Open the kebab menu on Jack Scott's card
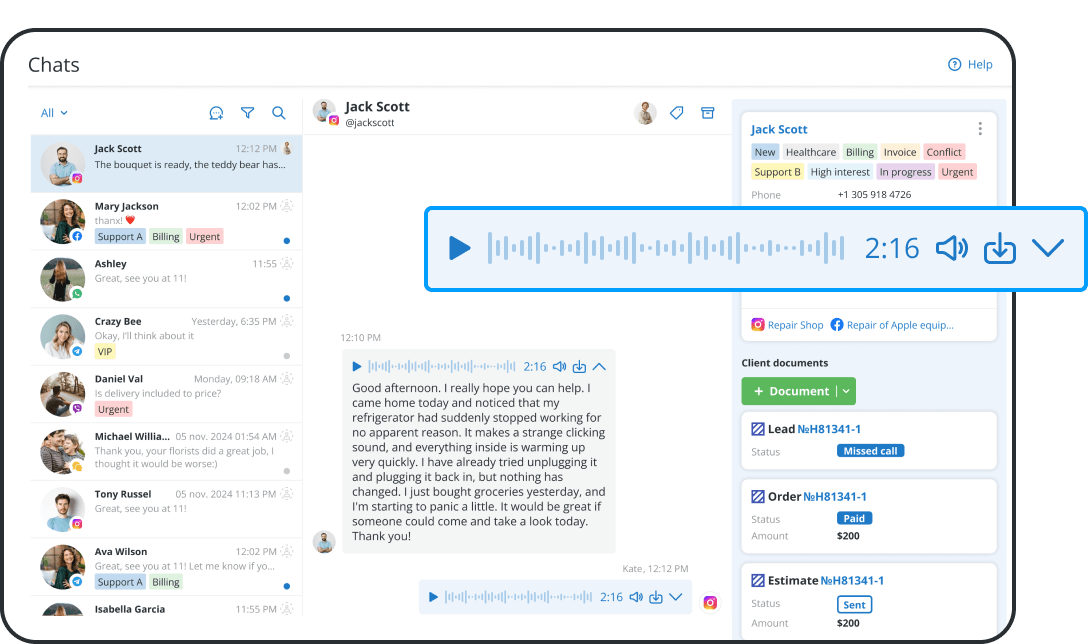The image size is (1092, 644). coord(980,128)
